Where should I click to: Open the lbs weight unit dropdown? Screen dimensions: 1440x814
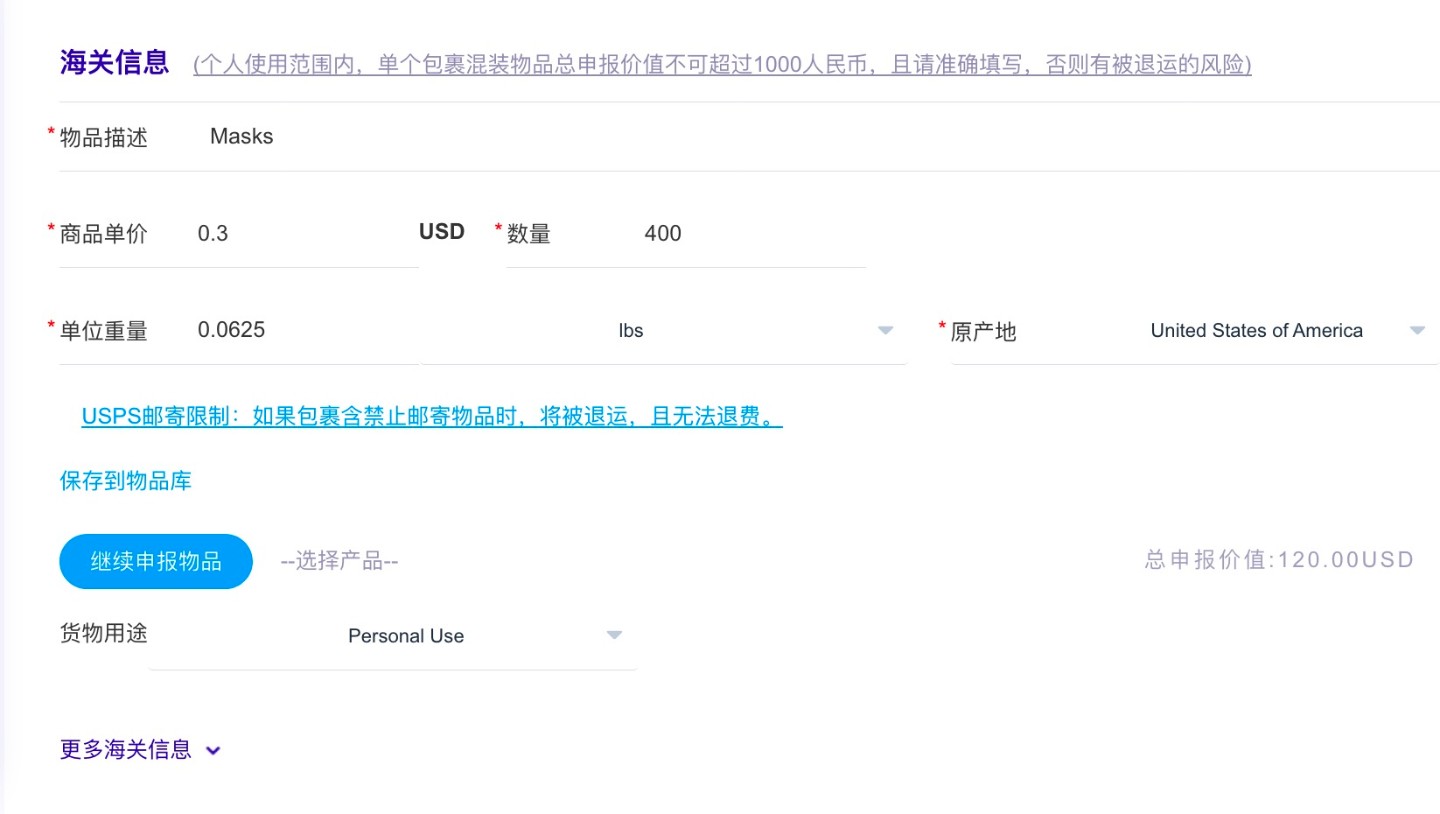point(665,331)
